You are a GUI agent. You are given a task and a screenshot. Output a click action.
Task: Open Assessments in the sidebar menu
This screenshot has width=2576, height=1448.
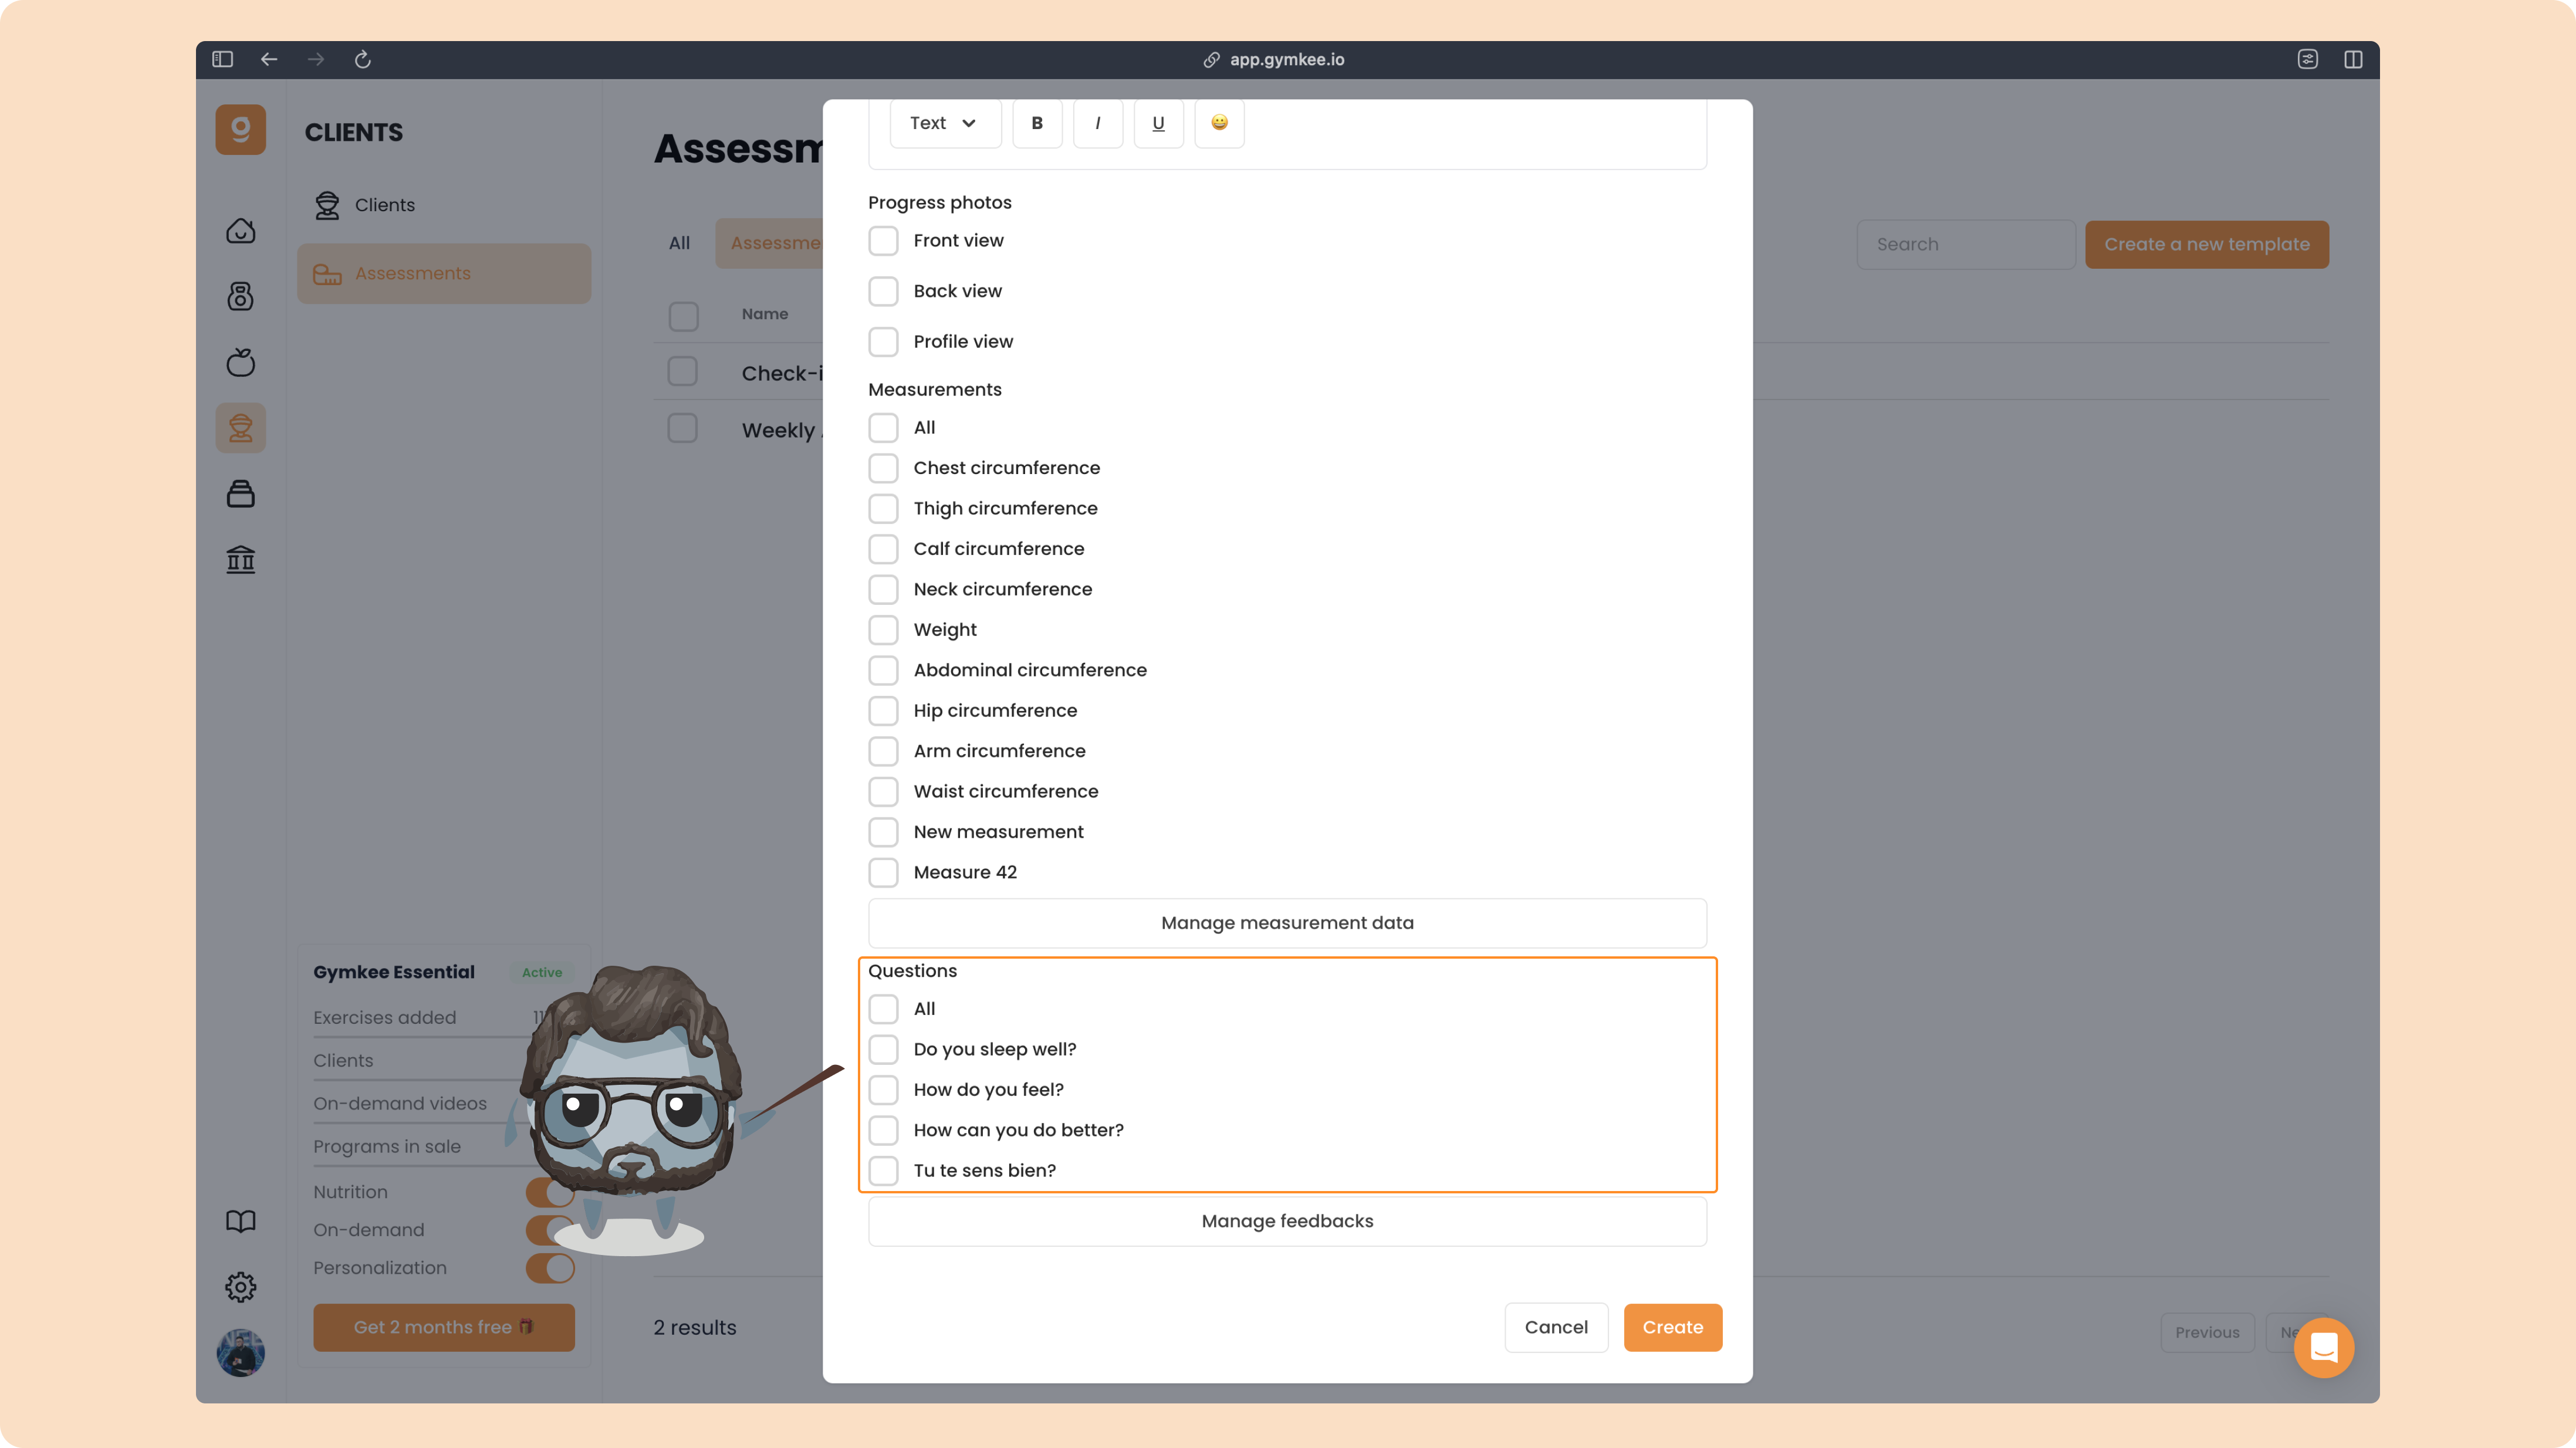coord(444,273)
